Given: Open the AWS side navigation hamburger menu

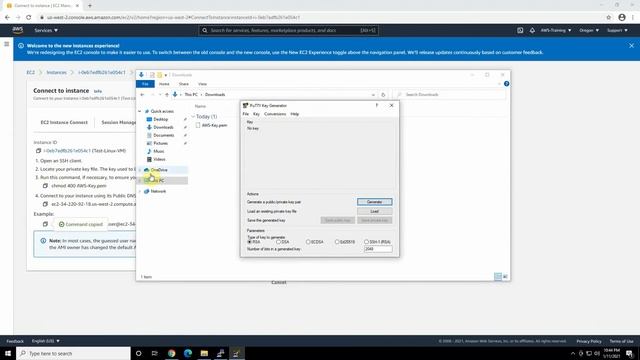Looking at the screenshot, I should (x=7, y=44).
